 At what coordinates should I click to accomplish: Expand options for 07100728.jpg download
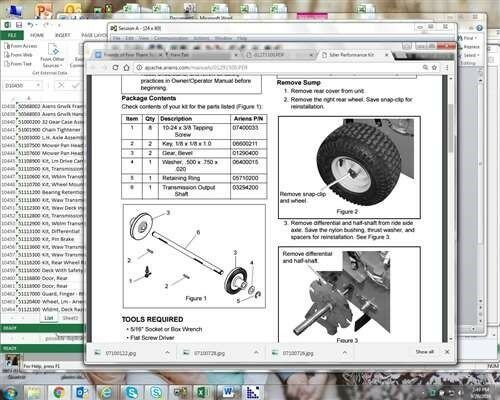click(256, 352)
